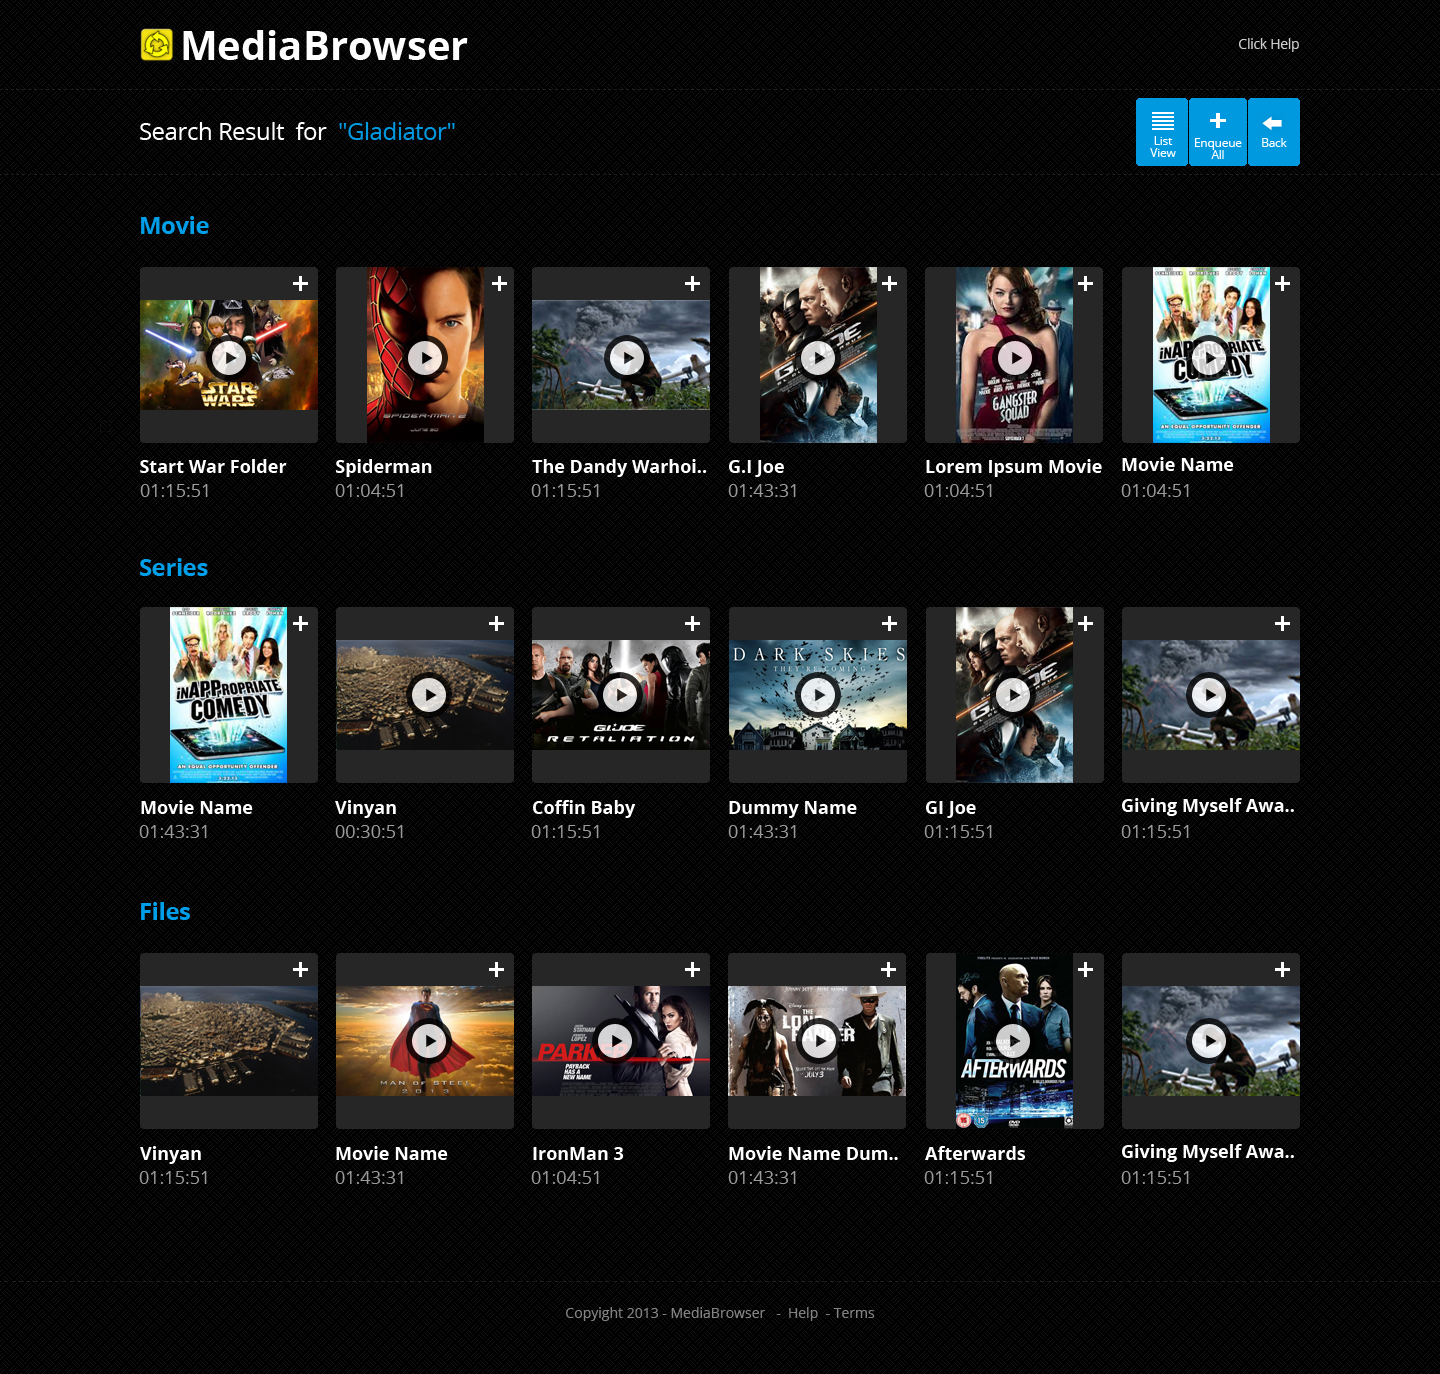This screenshot has width=1440, height=1374.
Task: Play Giving Myself Awa.. in Series section
Action: 1209,695
